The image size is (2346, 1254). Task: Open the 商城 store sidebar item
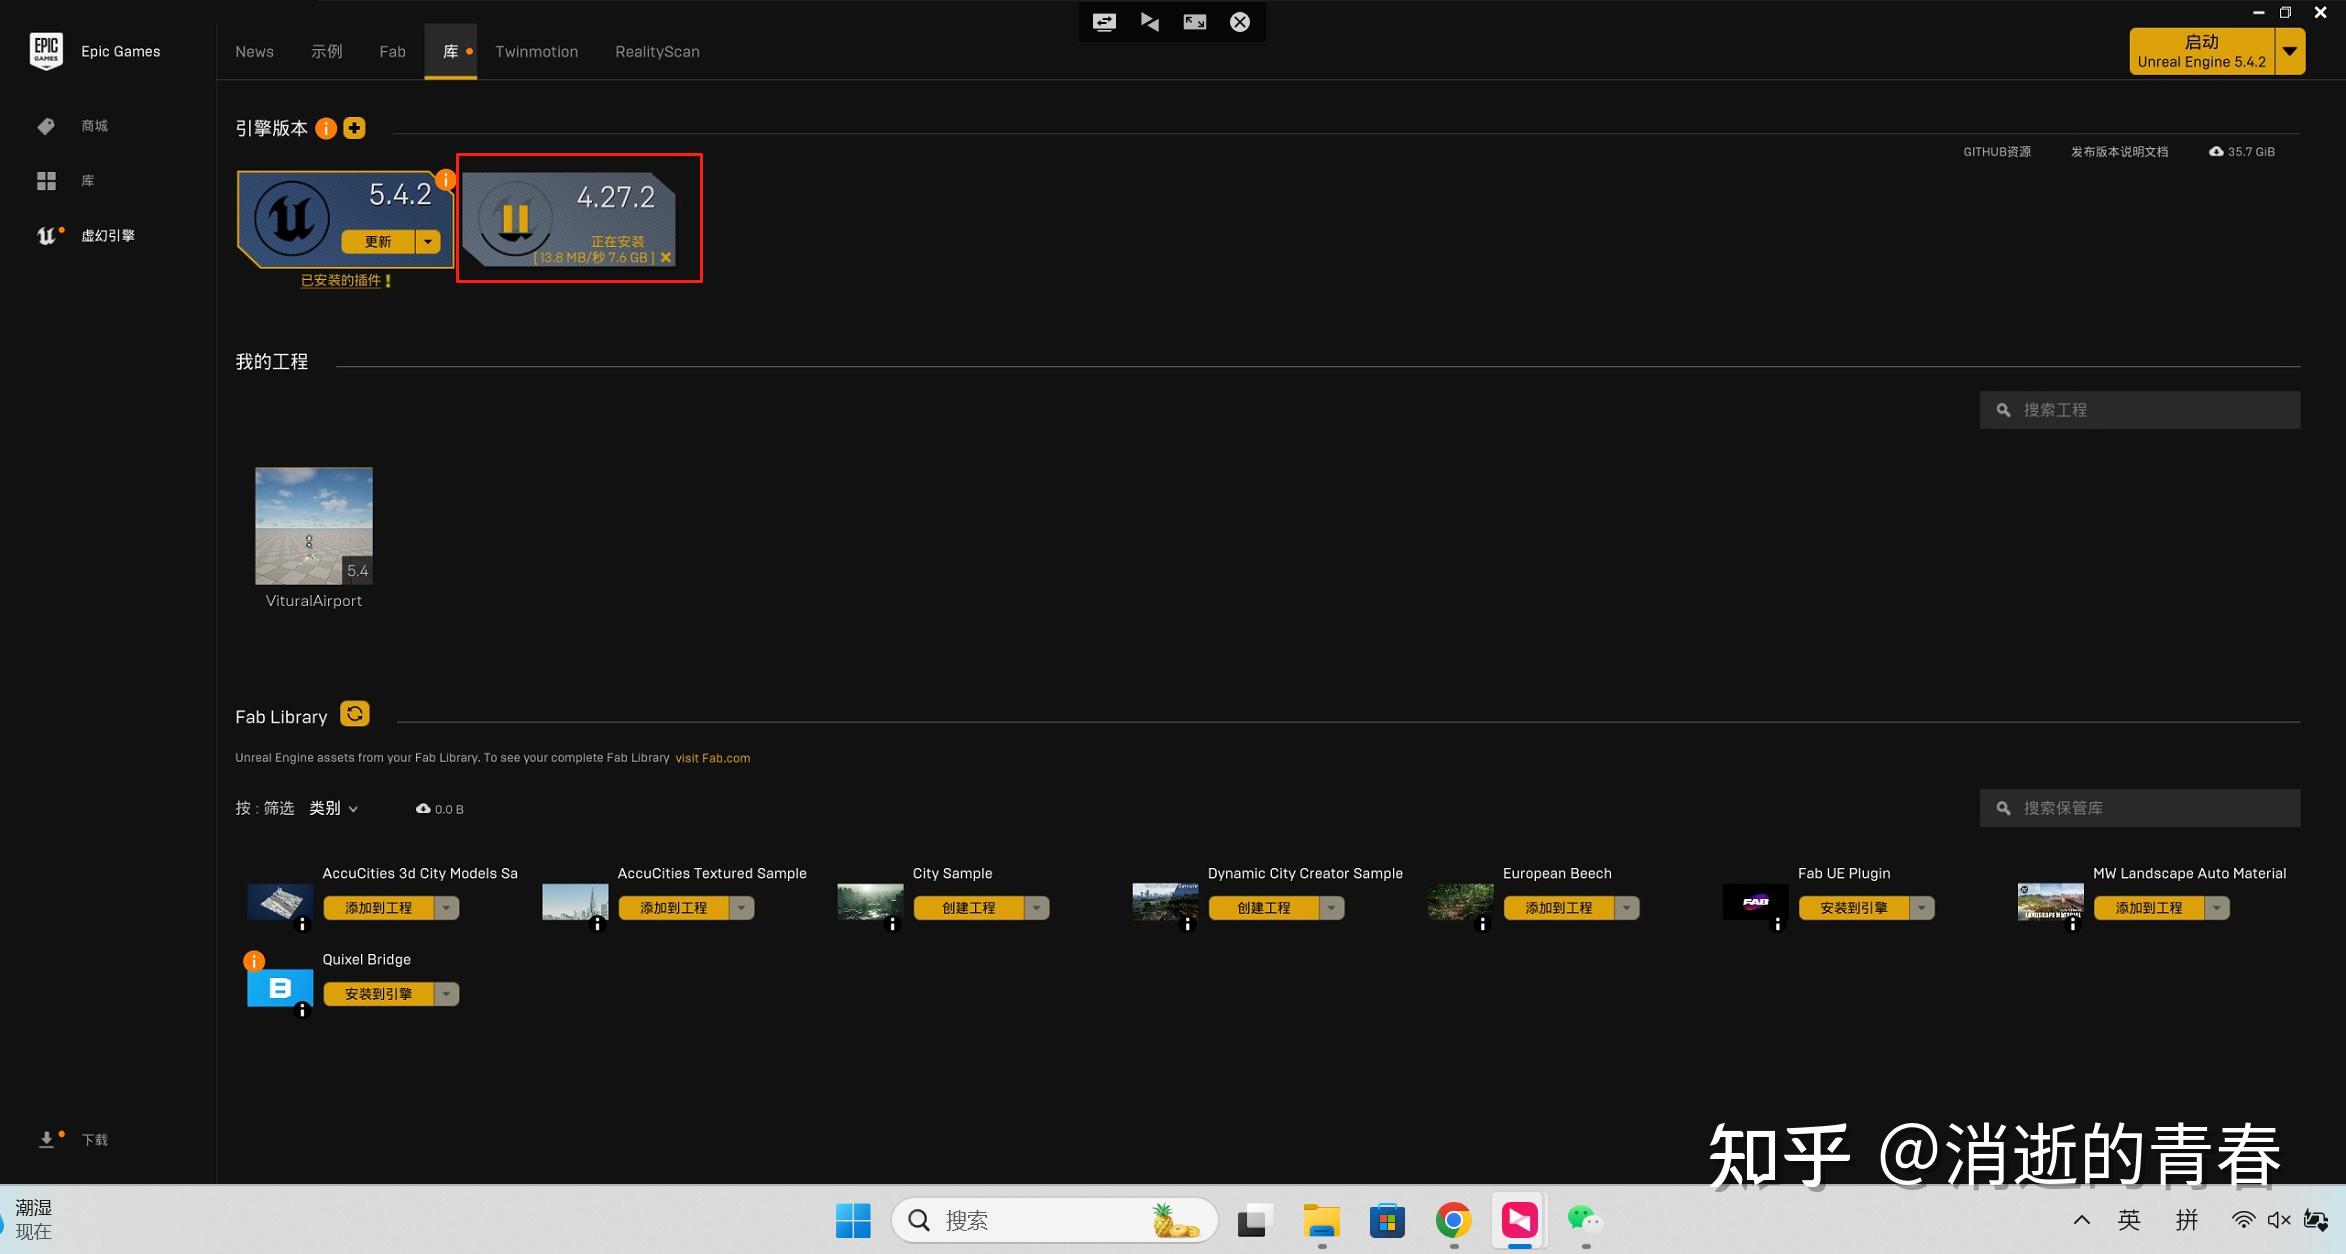(x=94, y=126)
